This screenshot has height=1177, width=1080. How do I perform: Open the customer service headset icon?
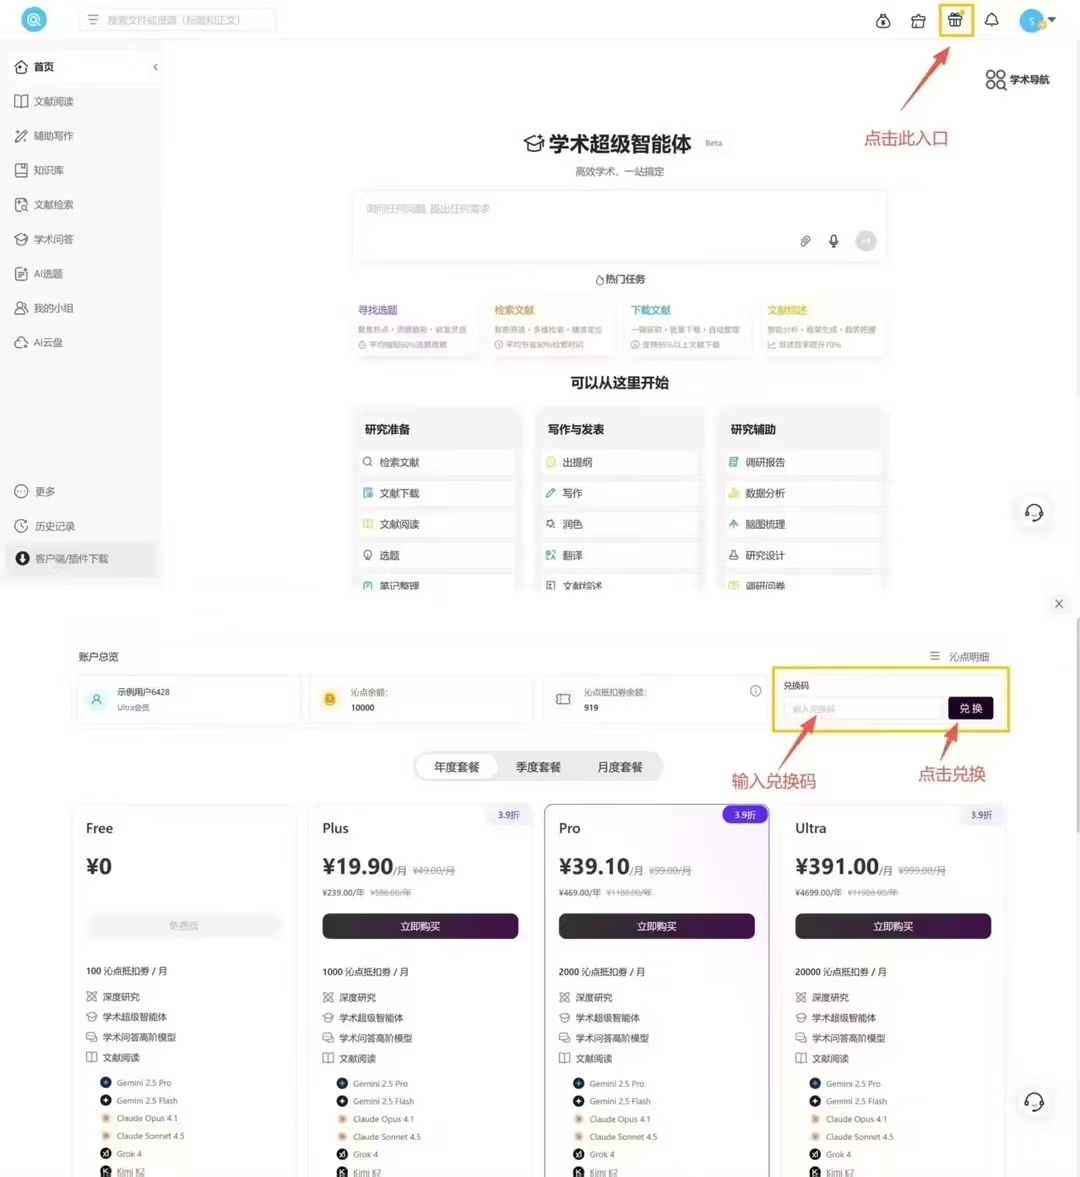[x=1034, y=513]
